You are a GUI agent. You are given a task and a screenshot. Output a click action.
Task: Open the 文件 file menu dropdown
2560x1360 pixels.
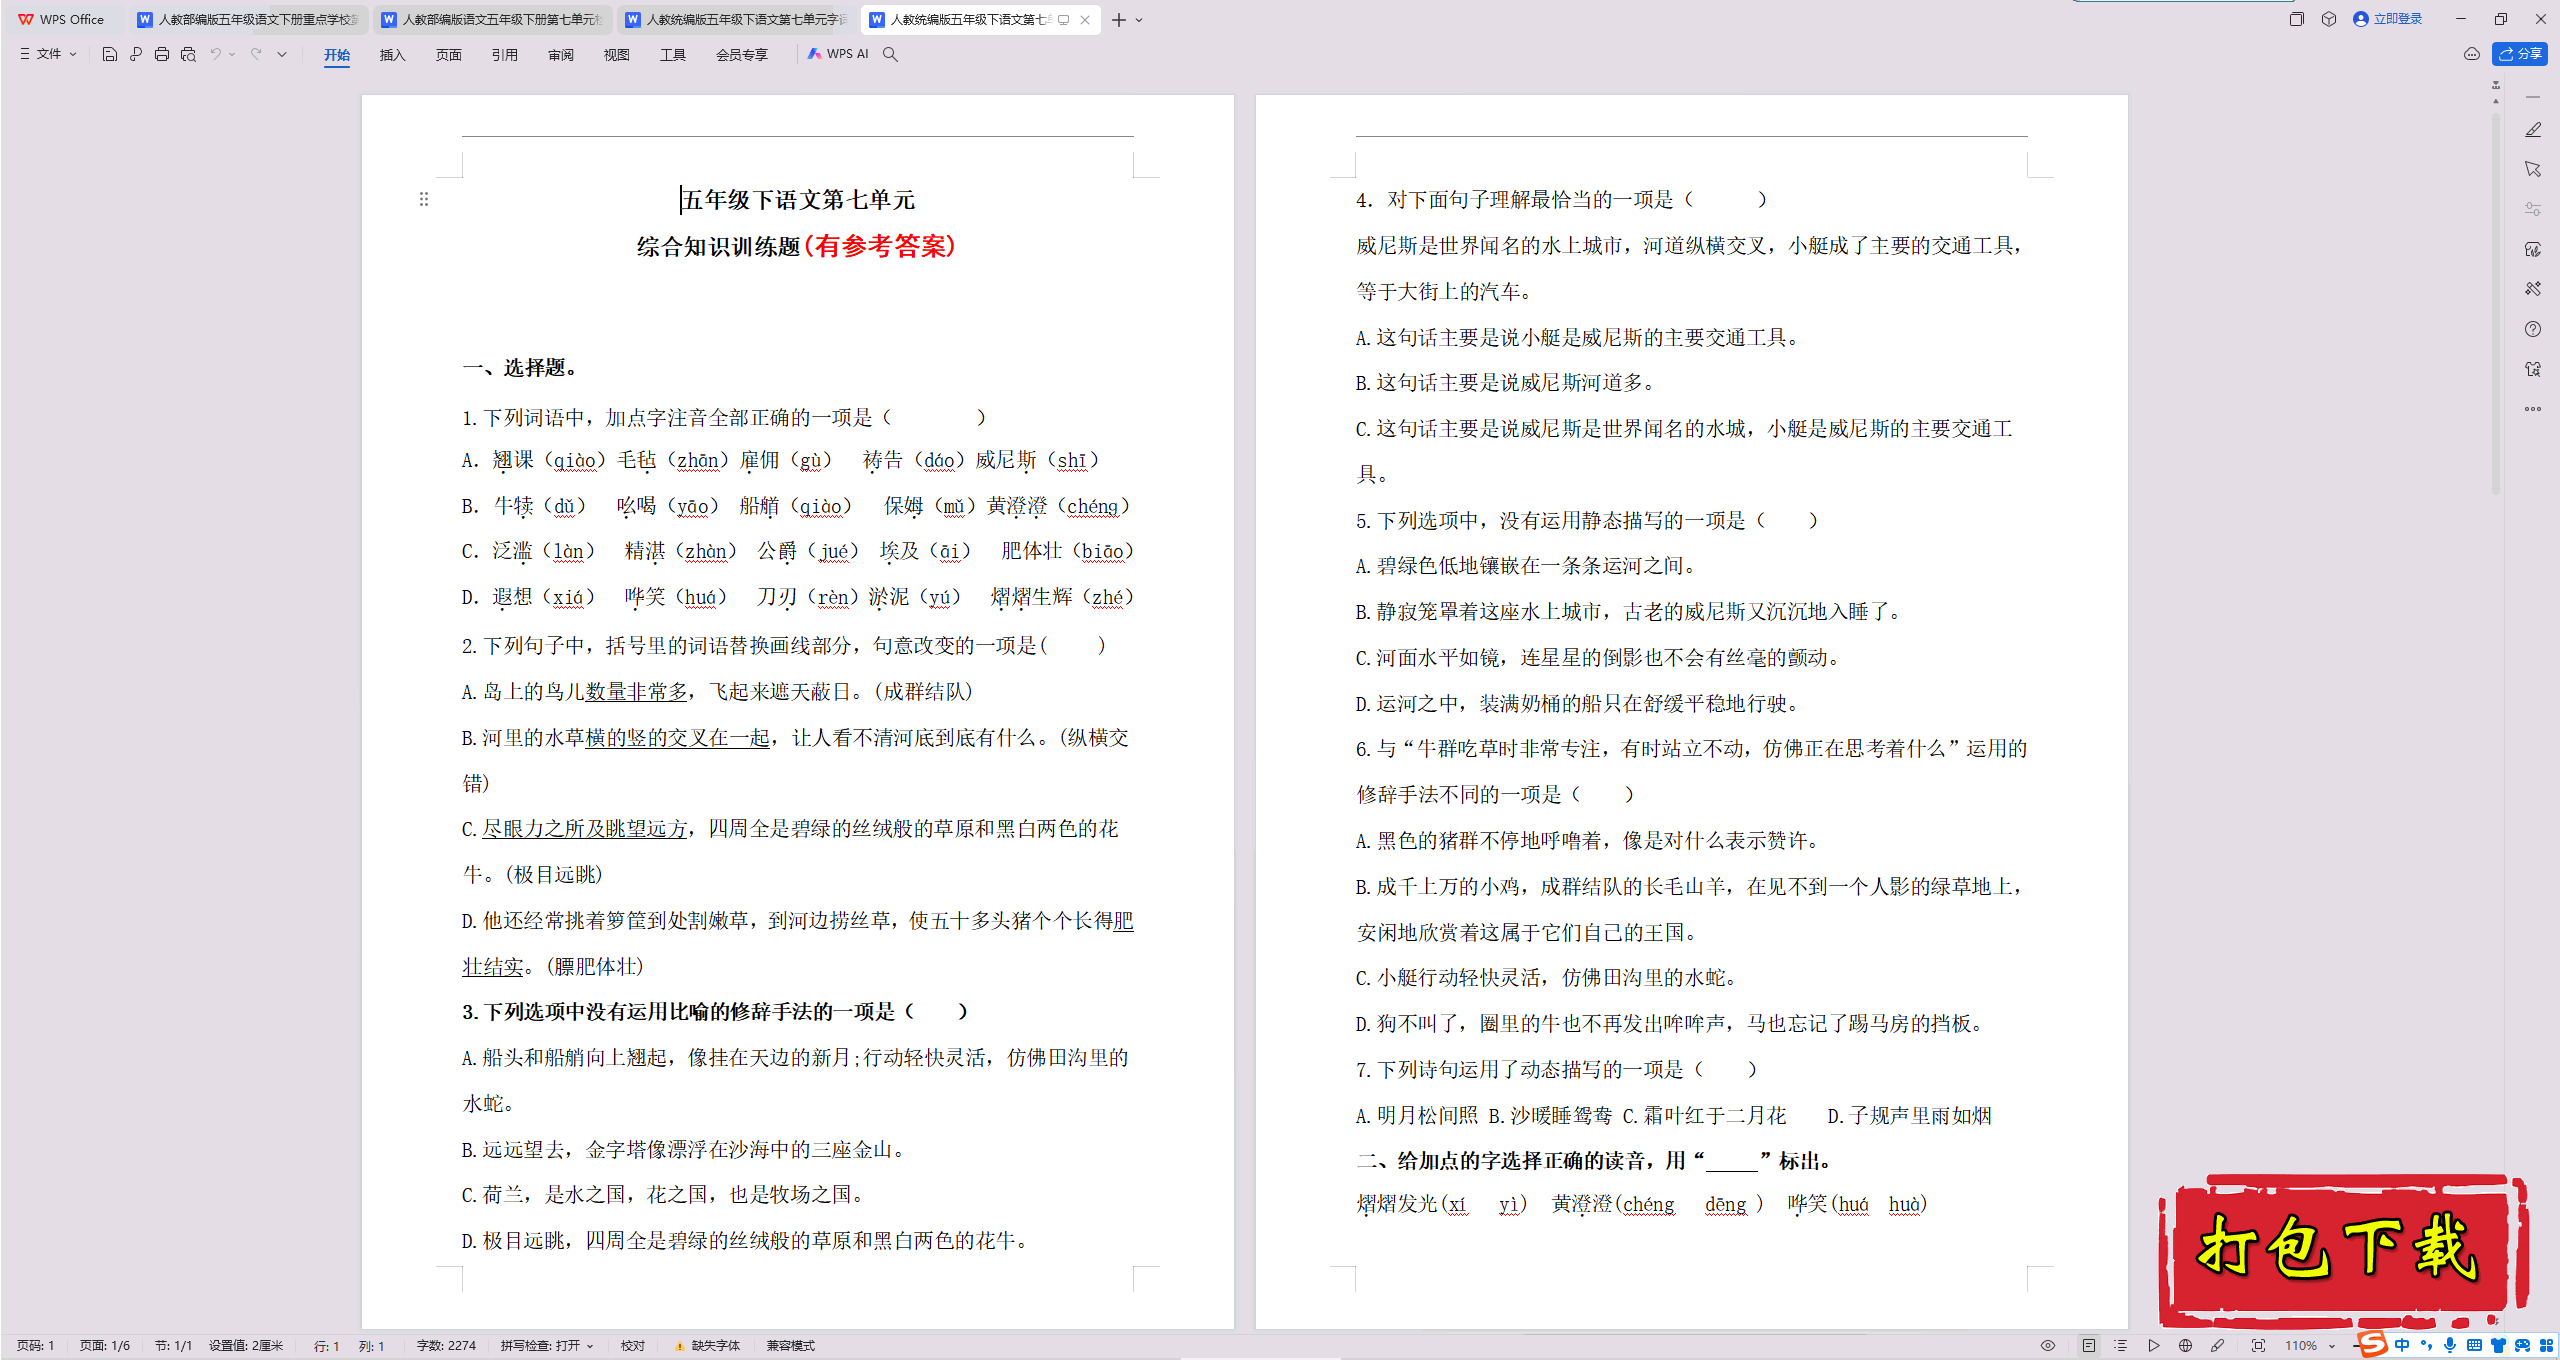[x=48, y=54]
